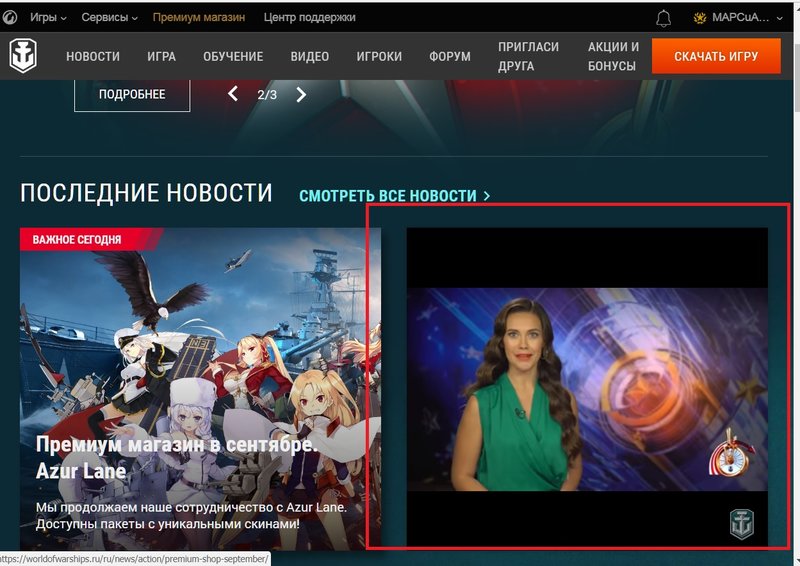Click the Wargaming logo icon in top bar
Viewport: 800px width, 566px height.
9,17
